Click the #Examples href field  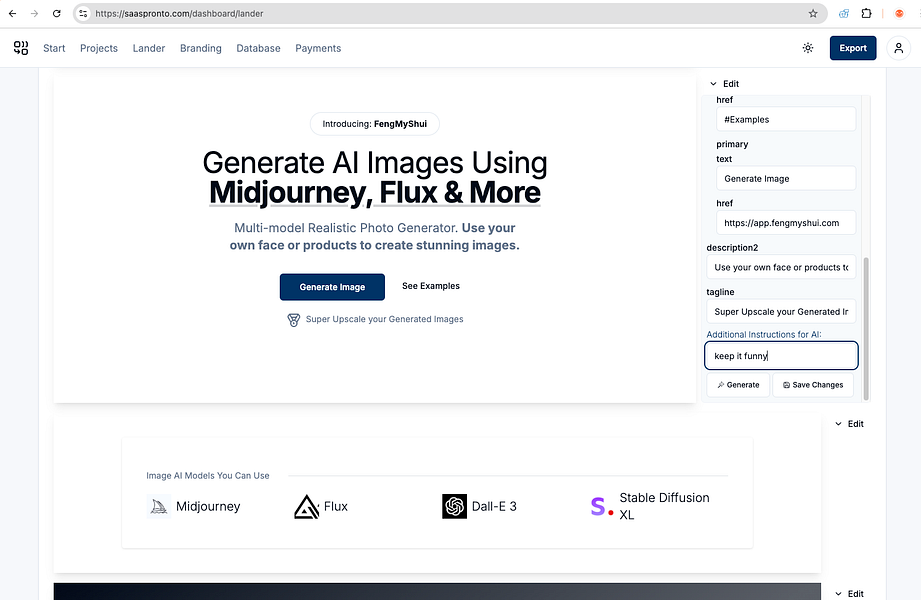pos(786,119)
